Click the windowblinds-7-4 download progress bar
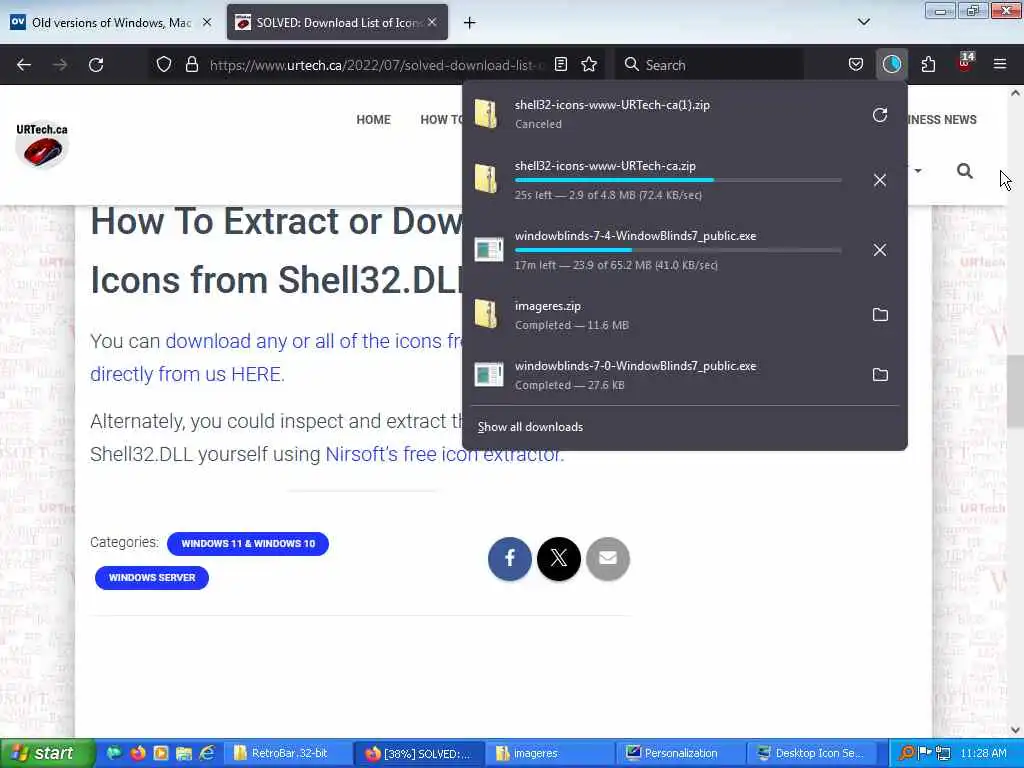 [x=678, y=250]
